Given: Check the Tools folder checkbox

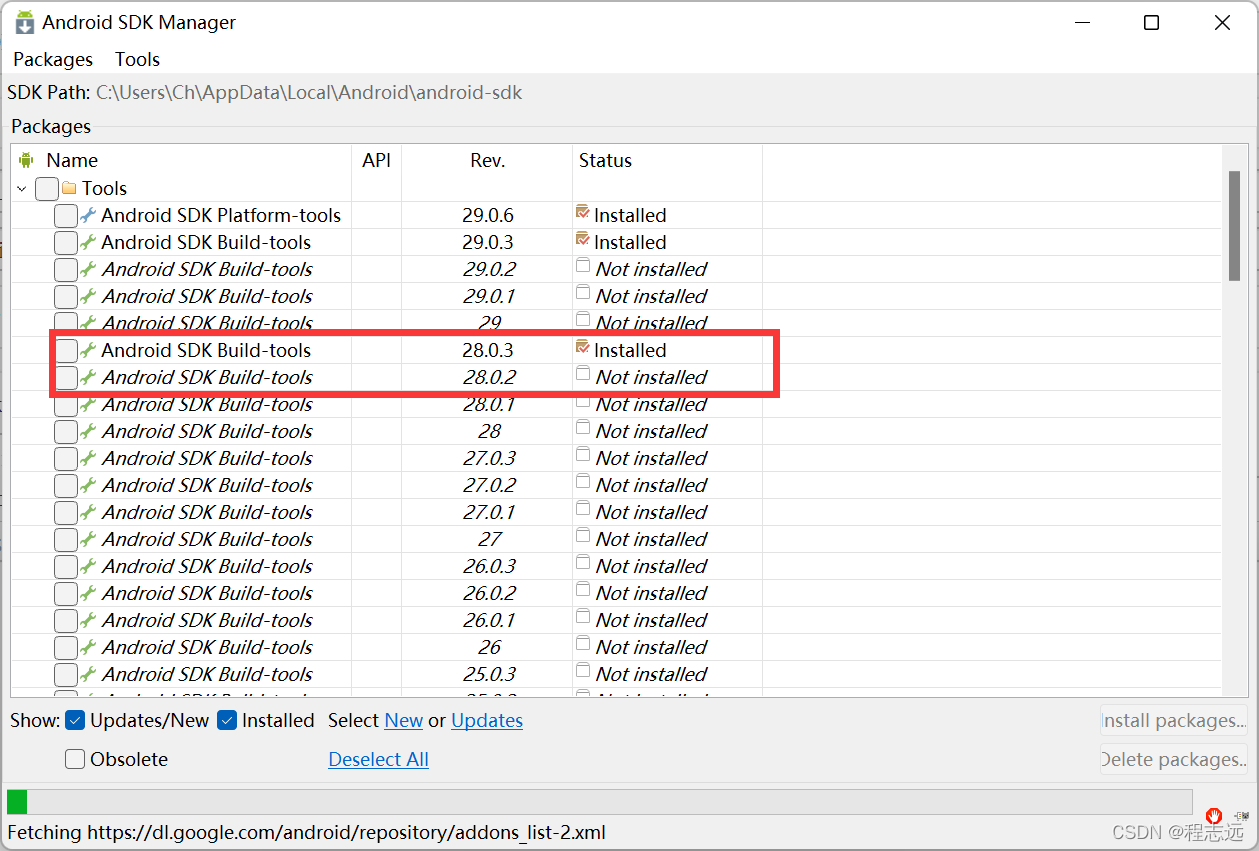Looking at the screenshot, I should (x=46, y=188).
